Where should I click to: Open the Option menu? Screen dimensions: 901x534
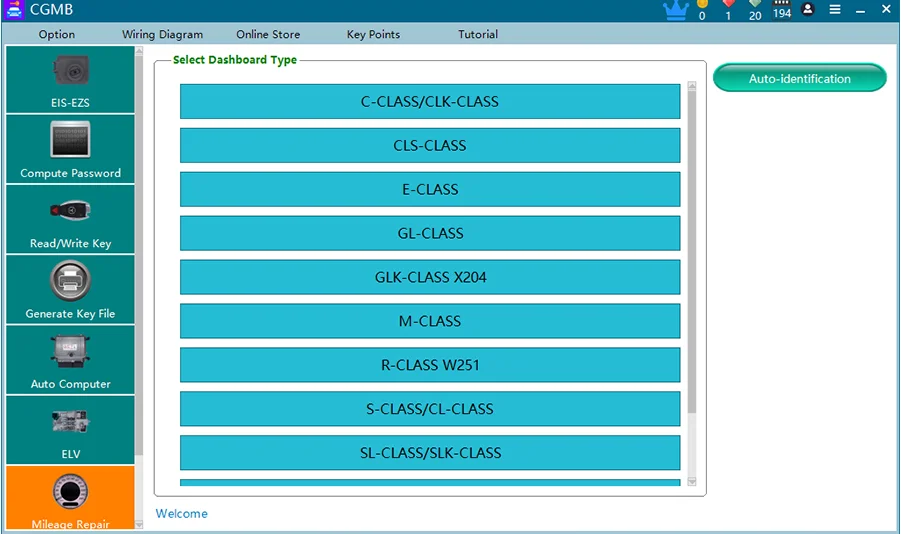point(56,34)
